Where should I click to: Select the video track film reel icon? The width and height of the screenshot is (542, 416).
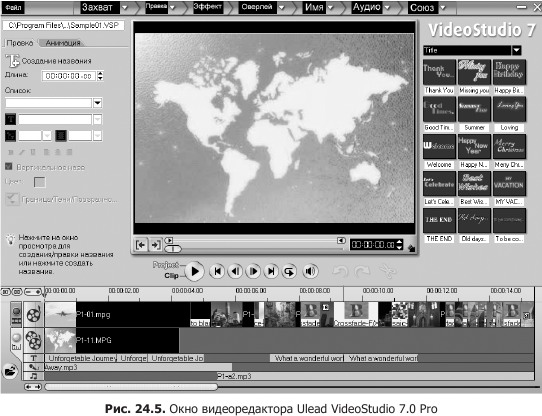point(34,314)
